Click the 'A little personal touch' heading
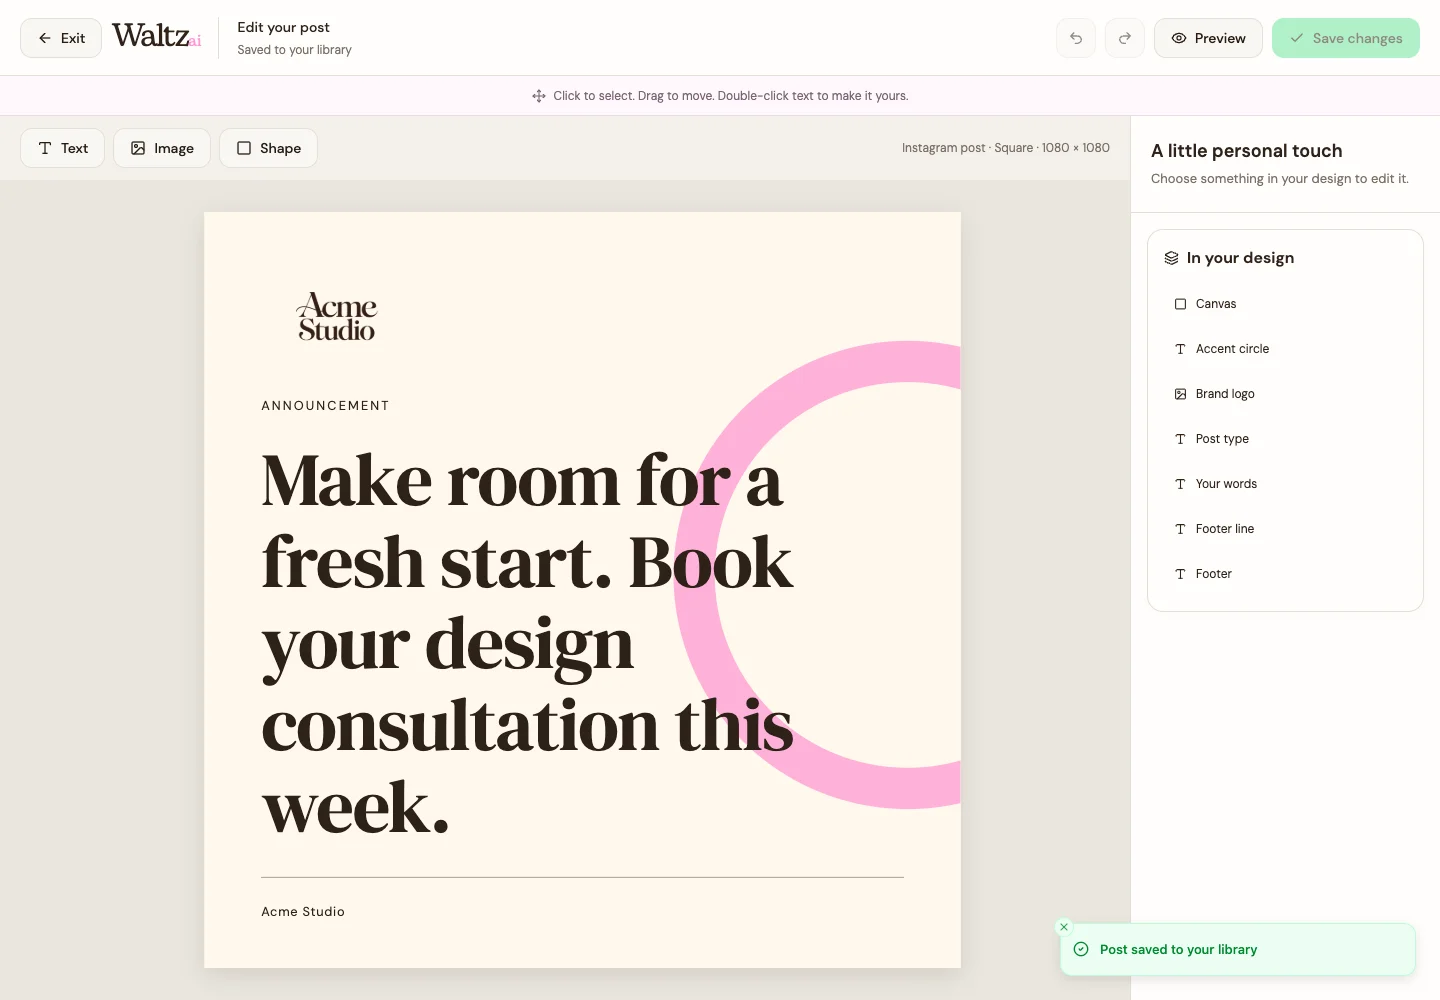This screenshot has height=1000, width=1440. coord(1247,151)
